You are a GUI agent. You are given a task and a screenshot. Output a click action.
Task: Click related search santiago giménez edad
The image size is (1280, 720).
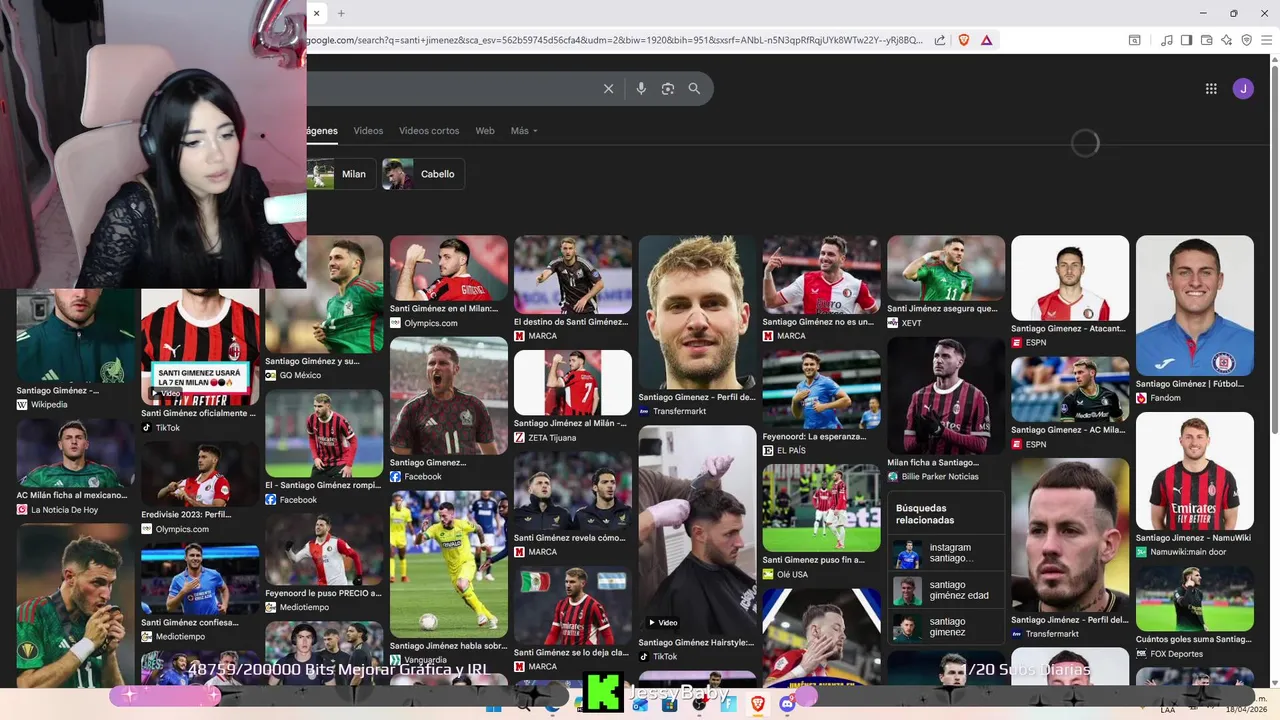point(947,590)
